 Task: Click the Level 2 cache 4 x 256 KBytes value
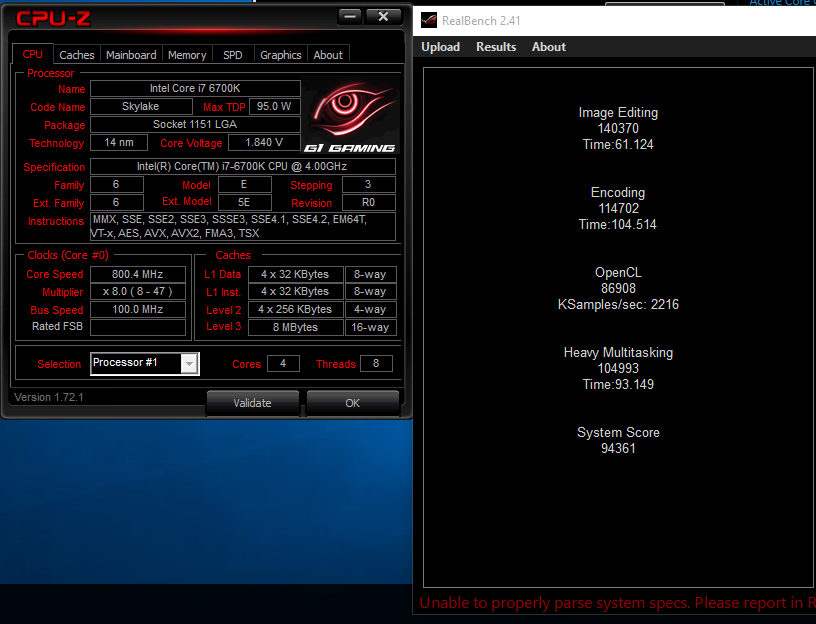[x=296, y=310]
